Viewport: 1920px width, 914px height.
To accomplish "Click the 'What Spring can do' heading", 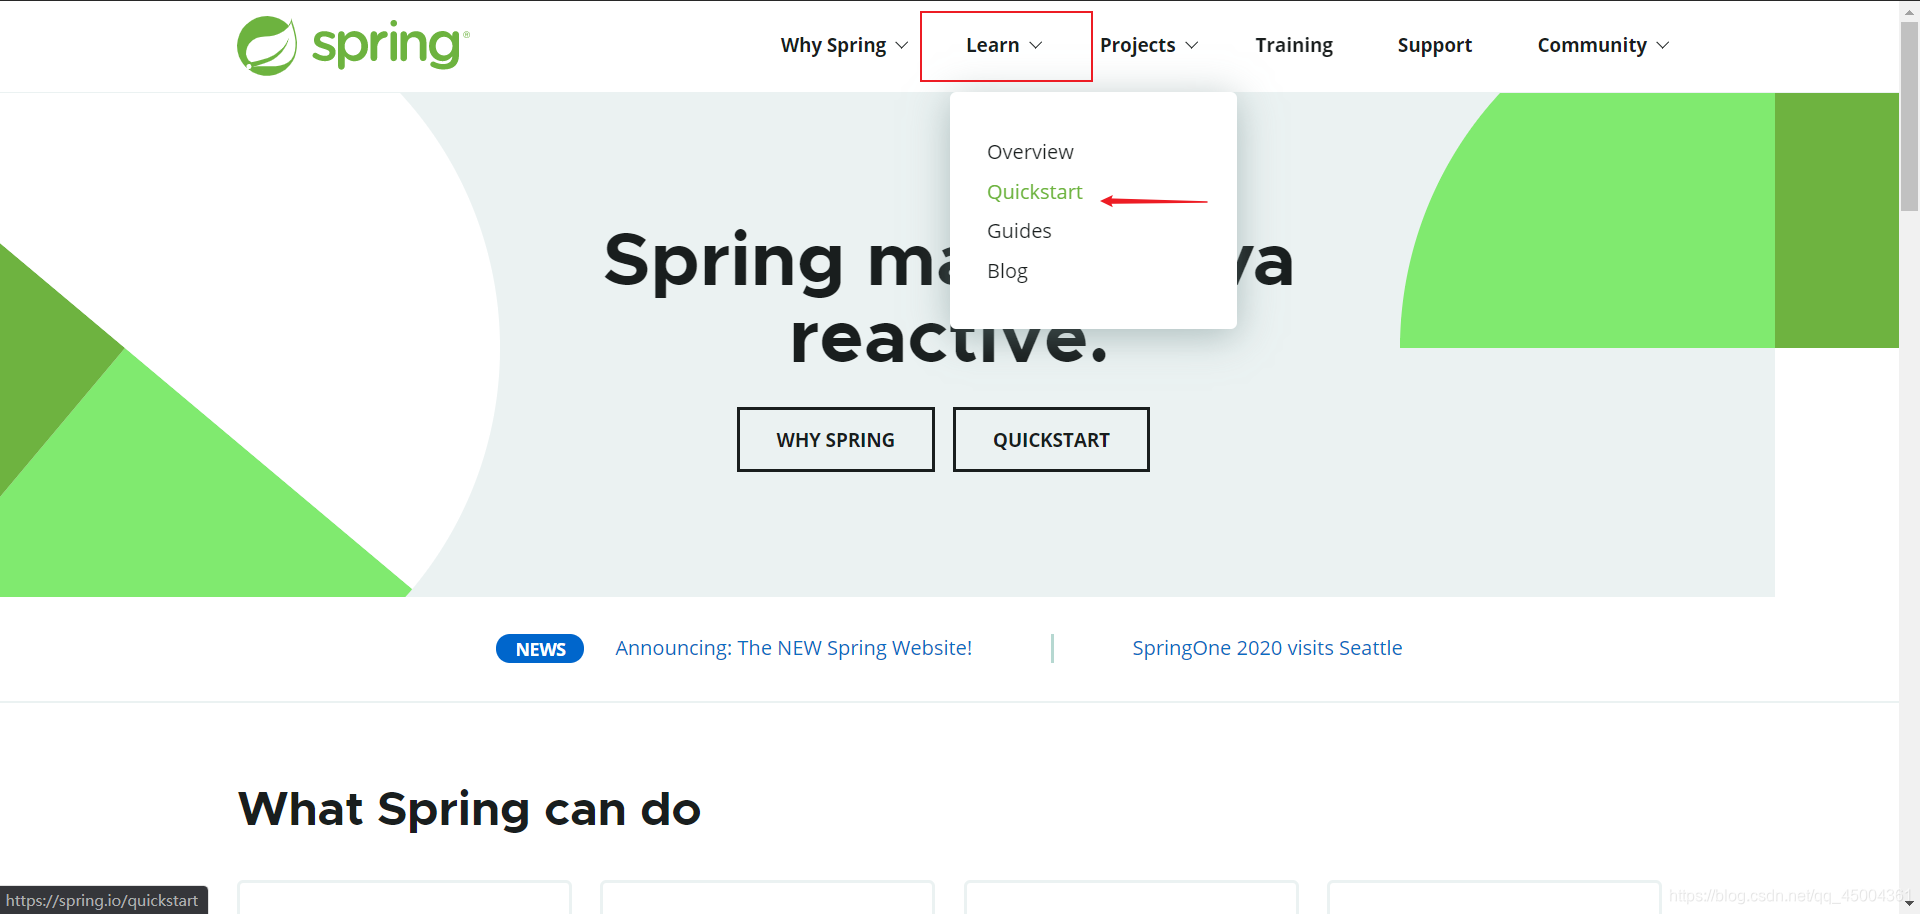I will click(470, 808).
